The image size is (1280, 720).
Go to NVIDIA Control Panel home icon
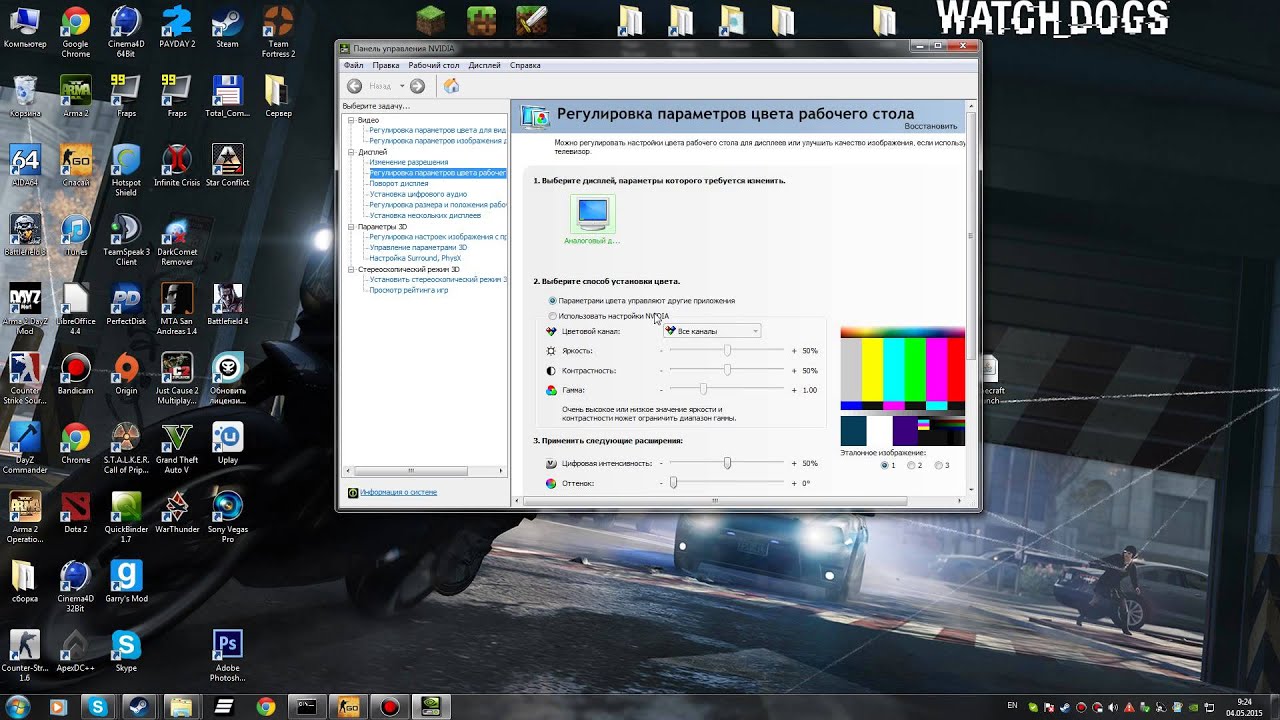pos(451,86)
